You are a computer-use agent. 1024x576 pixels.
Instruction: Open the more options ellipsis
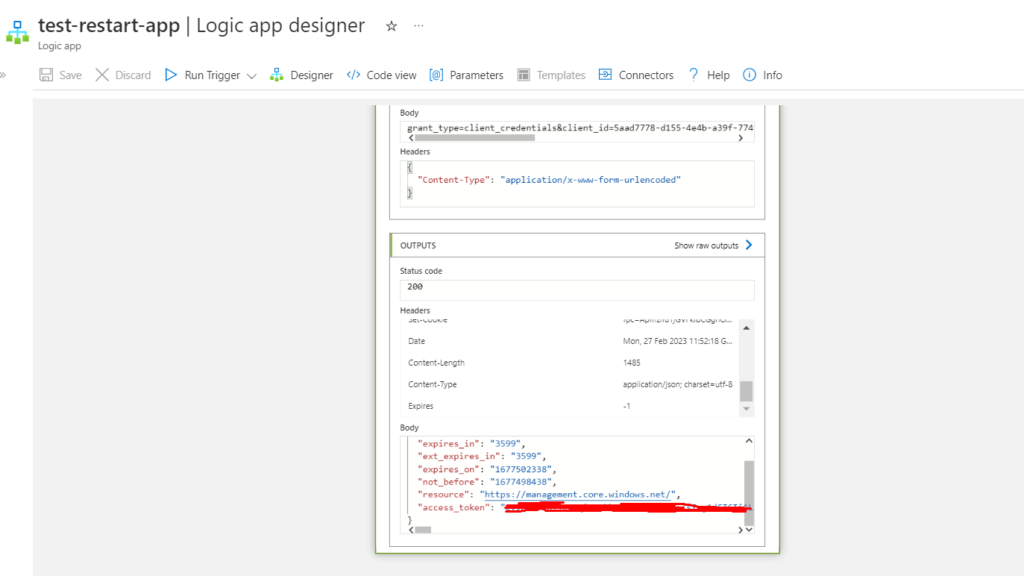click(419, 25)
